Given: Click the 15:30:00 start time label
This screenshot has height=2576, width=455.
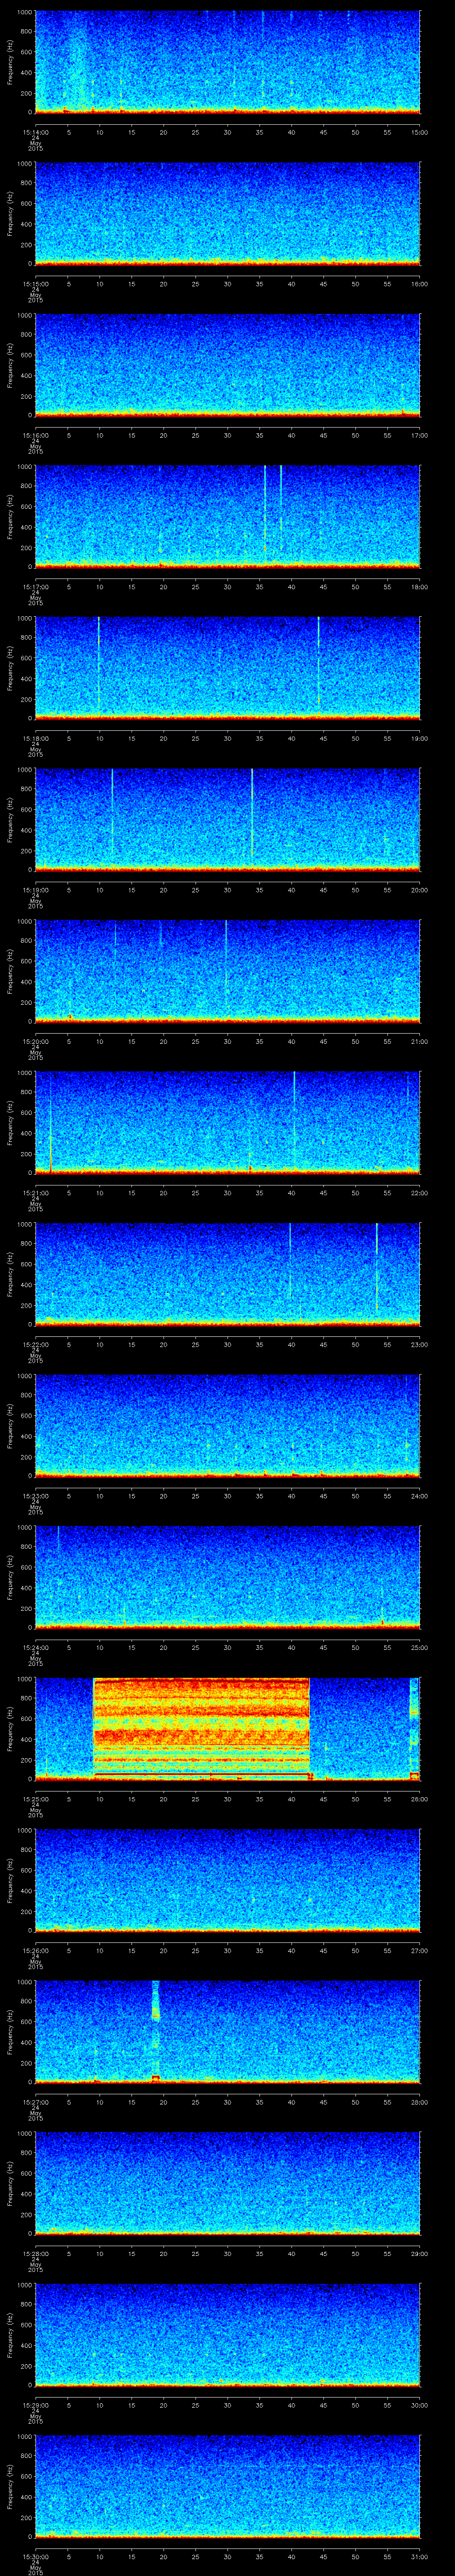Looking at the screenshot, I should point(35,2556).
